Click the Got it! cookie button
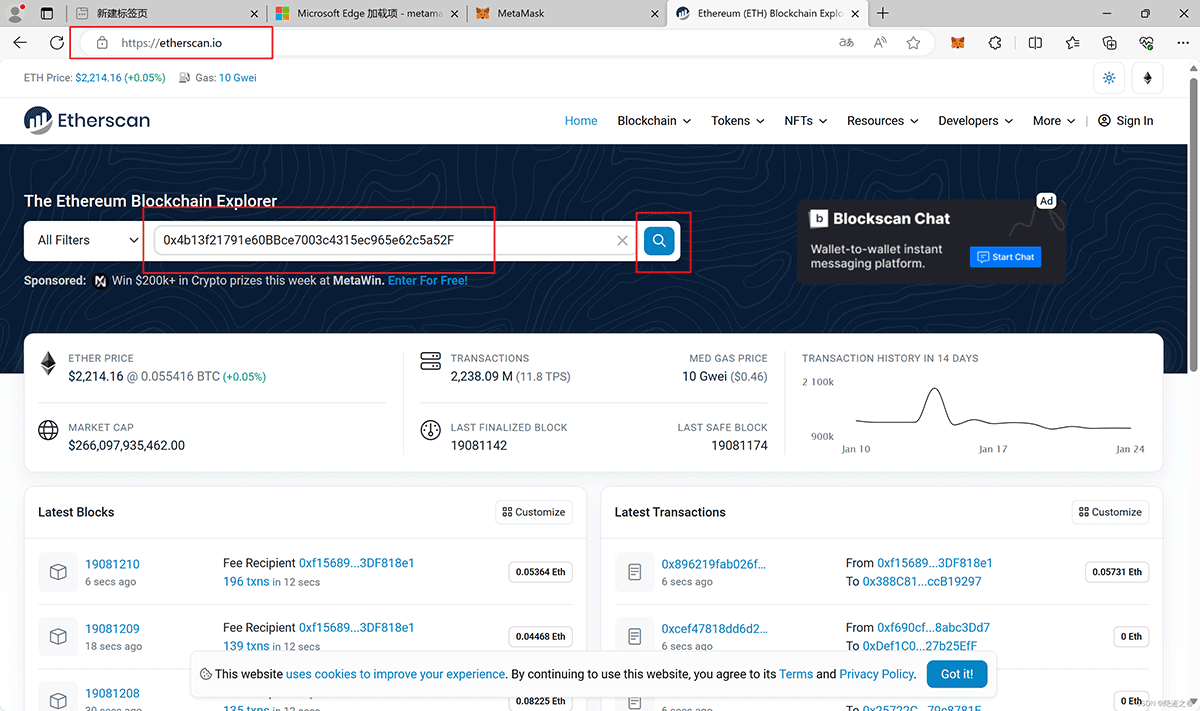 [956, 674]
